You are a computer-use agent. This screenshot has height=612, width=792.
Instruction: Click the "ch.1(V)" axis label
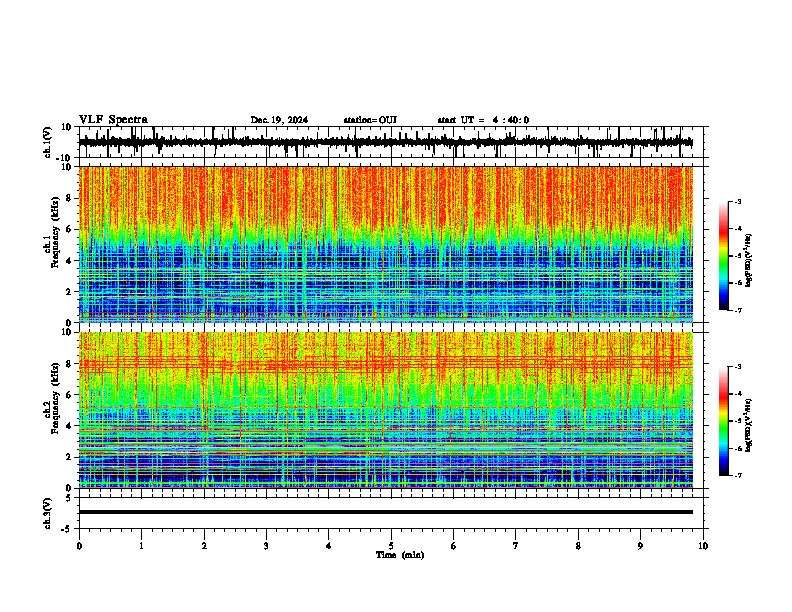click(x=47, y=142)
